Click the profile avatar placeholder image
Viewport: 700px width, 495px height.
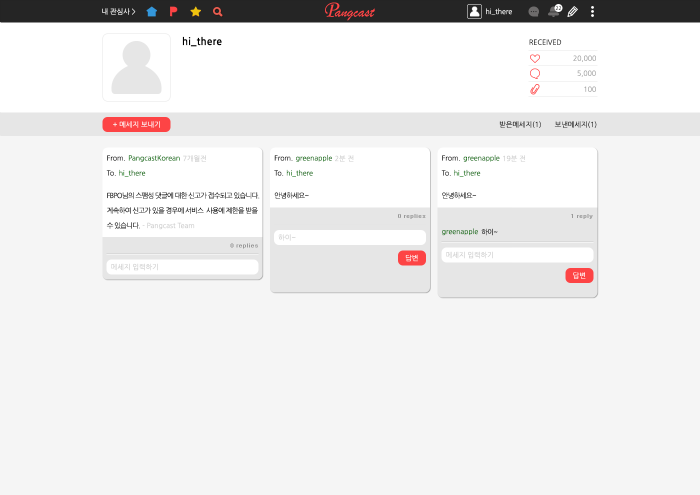click(x=136, y=68)
